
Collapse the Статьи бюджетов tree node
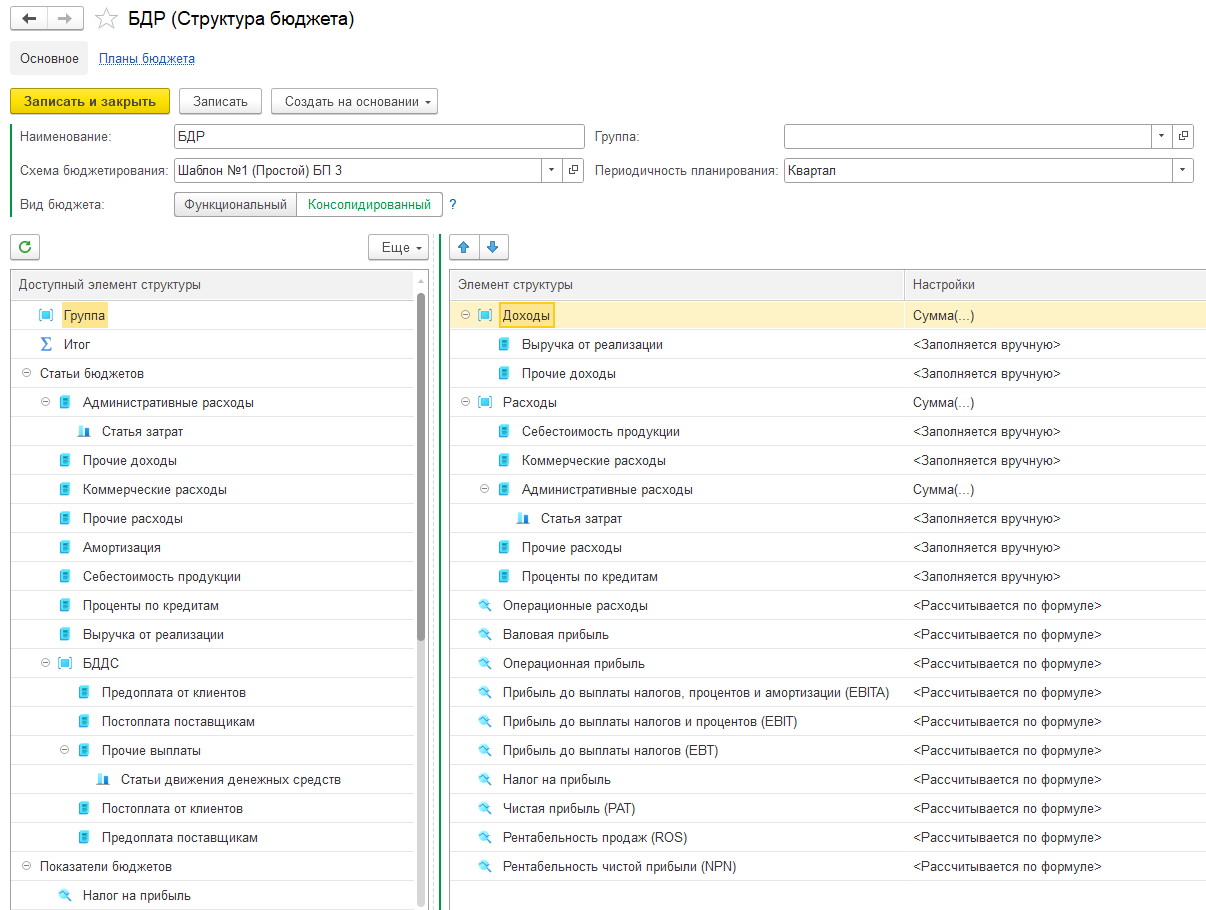click(x=26, y=374)
